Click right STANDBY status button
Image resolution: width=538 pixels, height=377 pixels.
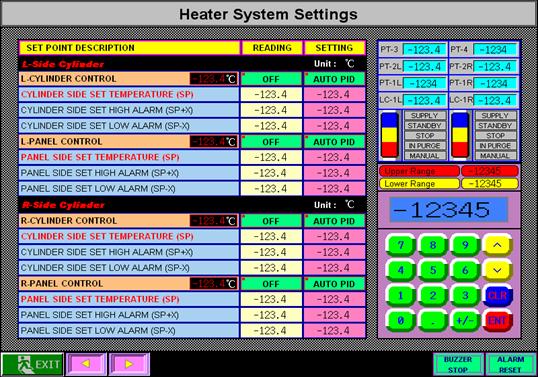(x=495, y=126)
